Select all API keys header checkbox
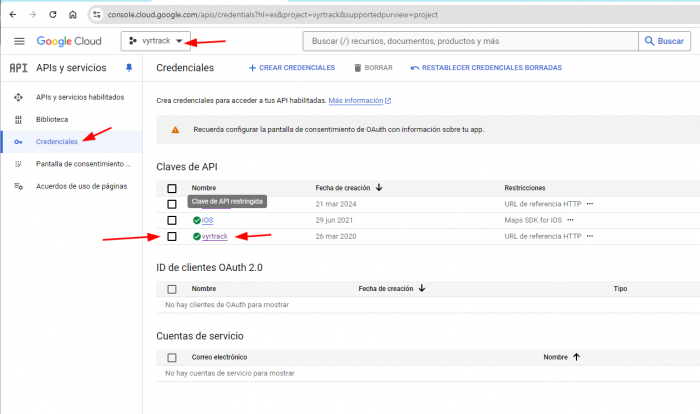The image size is (700, 414). [x=172, y=188]
